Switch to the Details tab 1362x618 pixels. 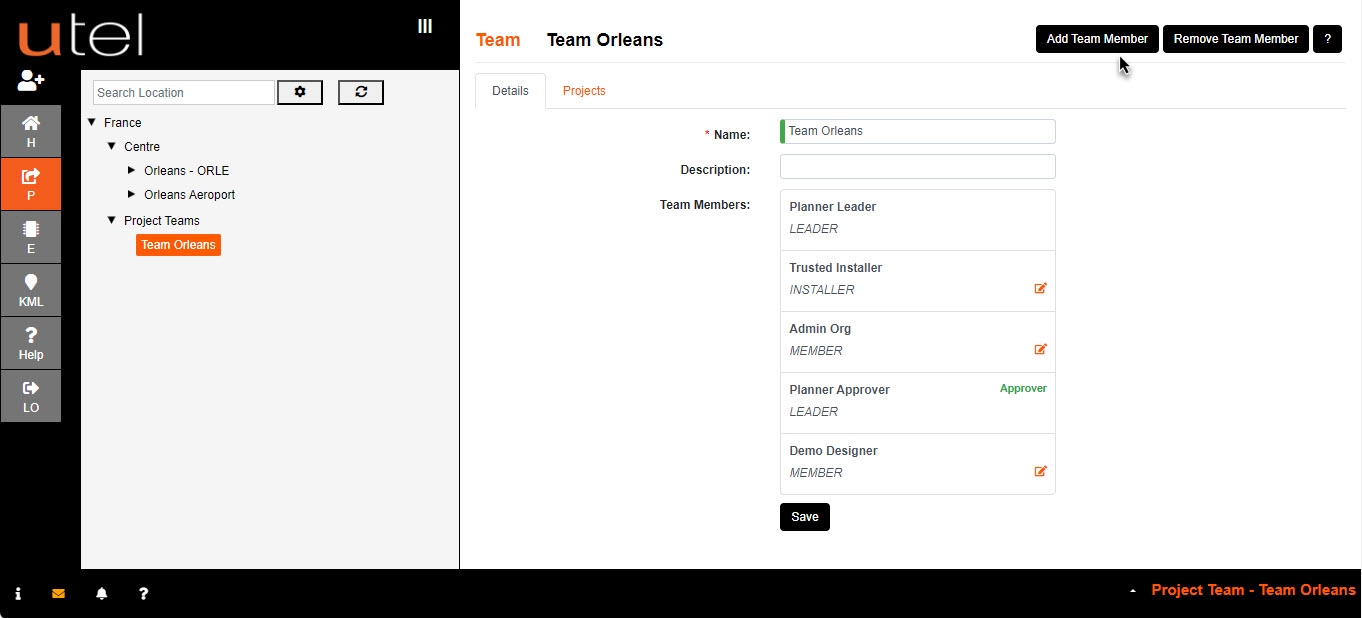pos(510,91)
